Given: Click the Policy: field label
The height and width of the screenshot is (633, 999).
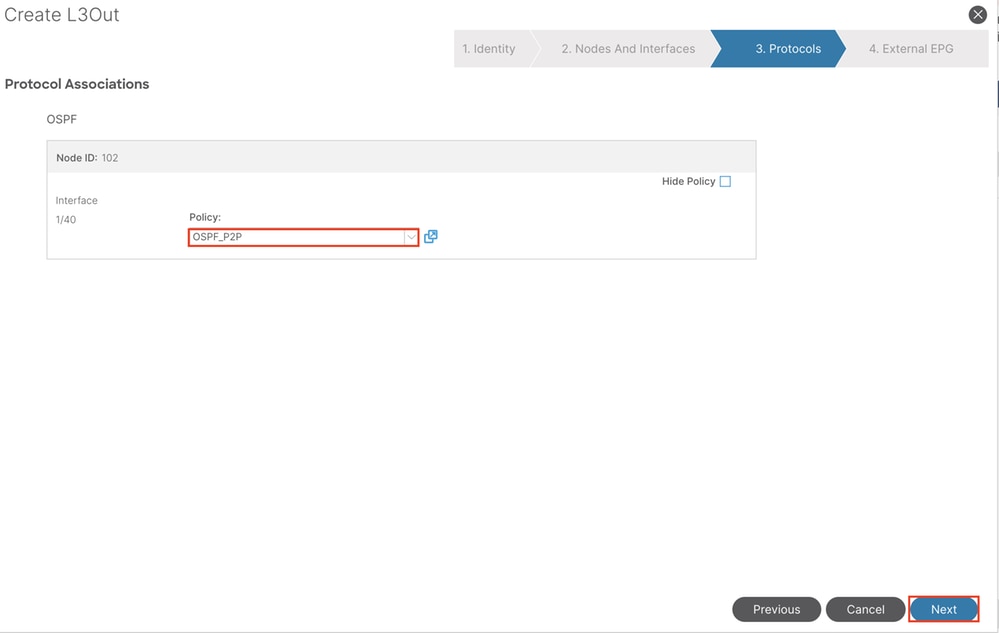Looking at the screenshot, I should point(205,217).
